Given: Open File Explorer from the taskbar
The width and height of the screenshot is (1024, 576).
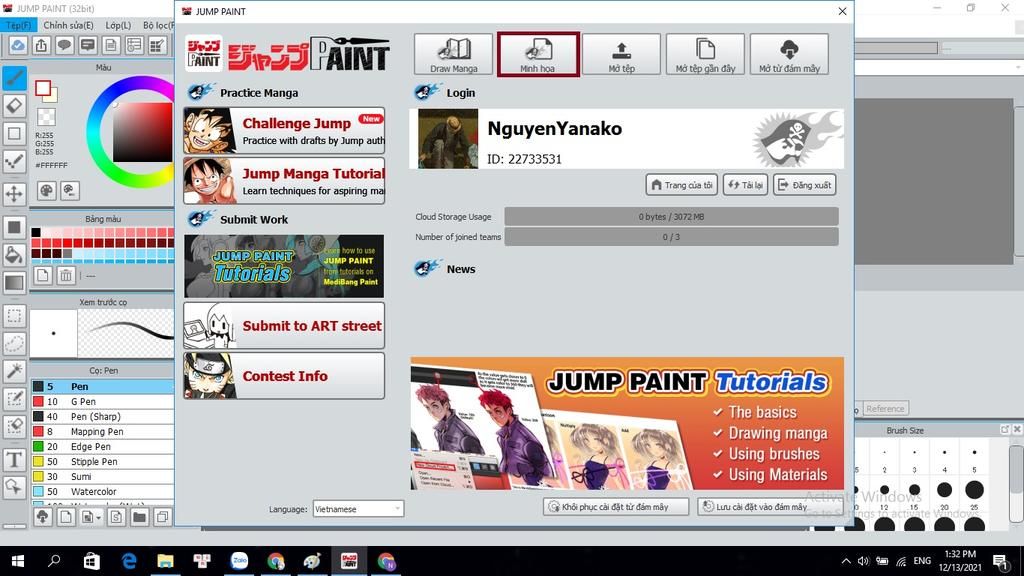Looking at the screenshot, I should click(165, 561).
